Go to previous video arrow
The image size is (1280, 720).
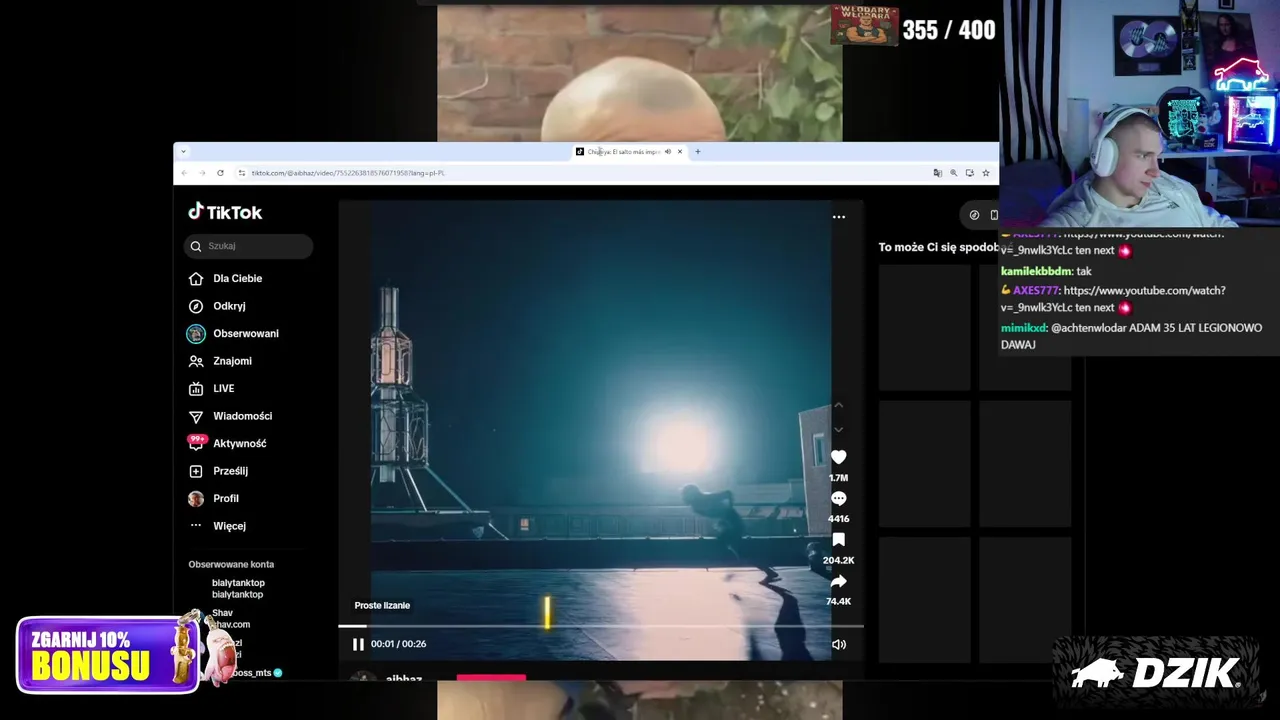839,405
